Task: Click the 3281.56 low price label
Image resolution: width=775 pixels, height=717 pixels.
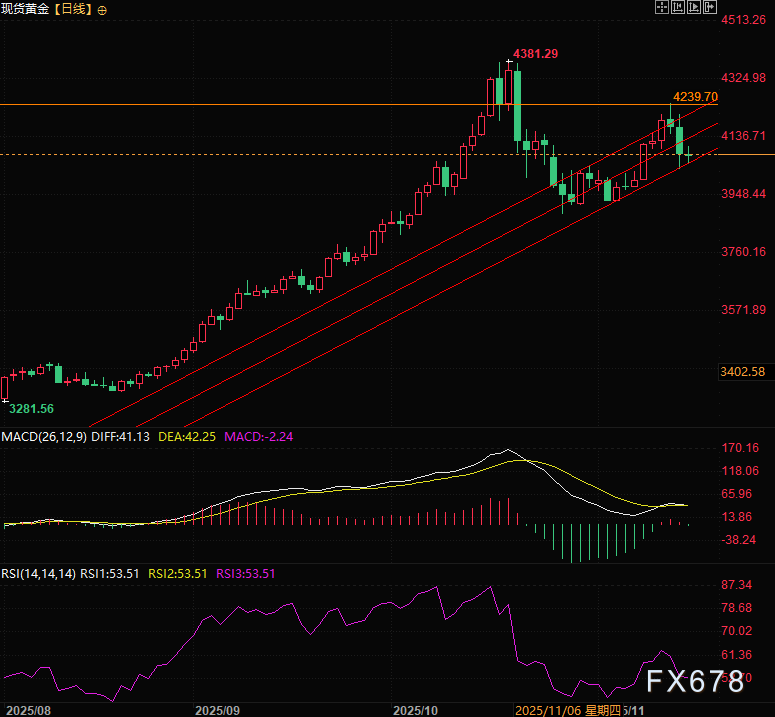Action: [x=31, y=409]
